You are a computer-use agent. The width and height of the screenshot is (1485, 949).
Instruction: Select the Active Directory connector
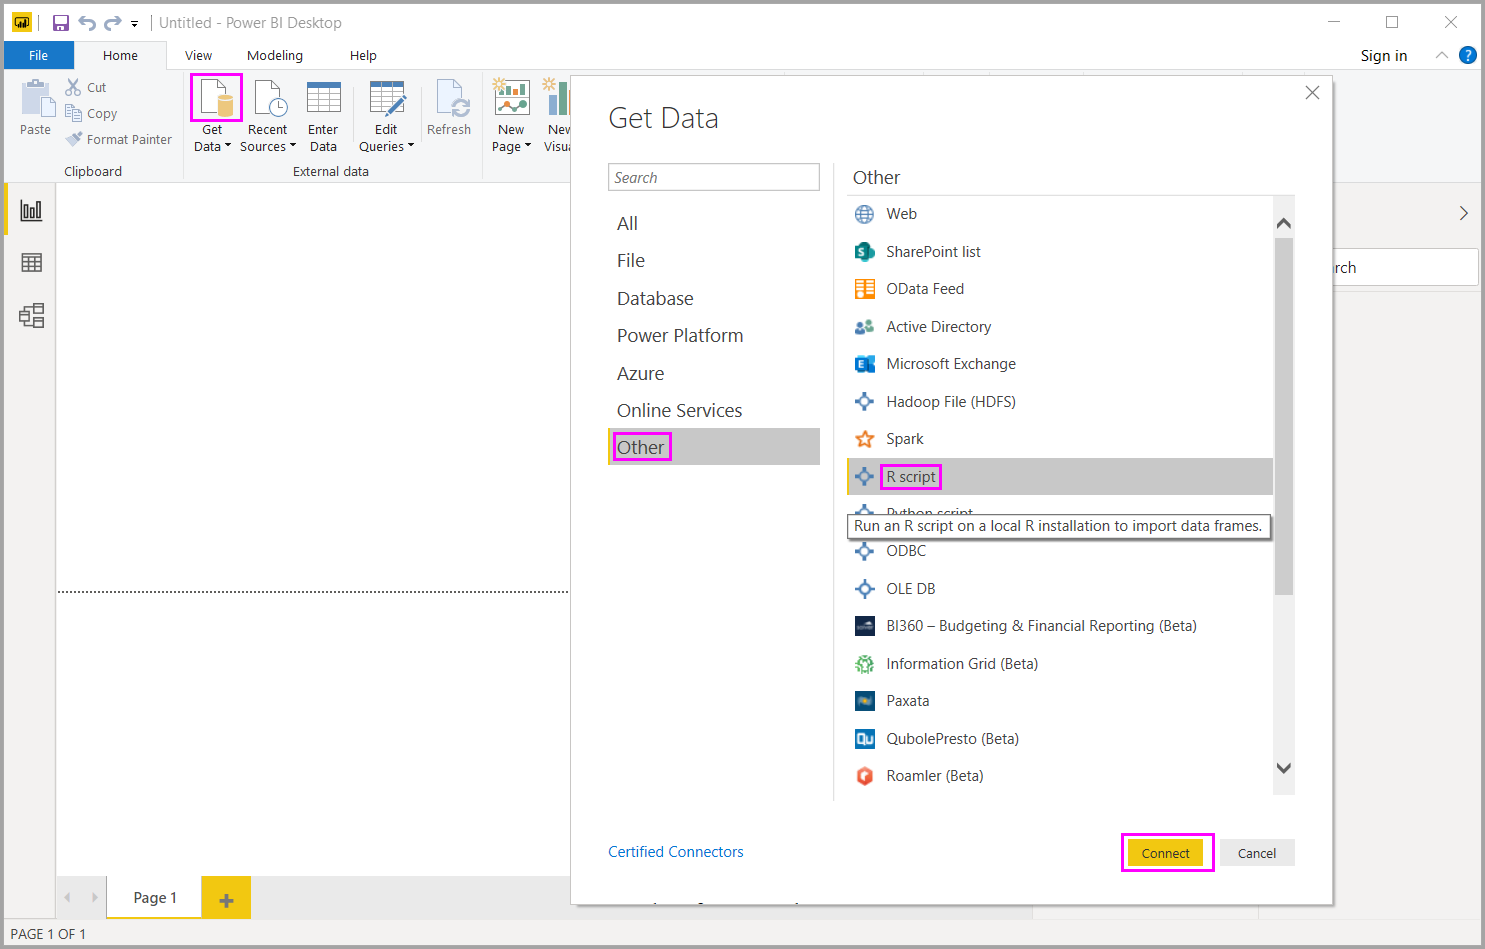(x=1060, y=327)
